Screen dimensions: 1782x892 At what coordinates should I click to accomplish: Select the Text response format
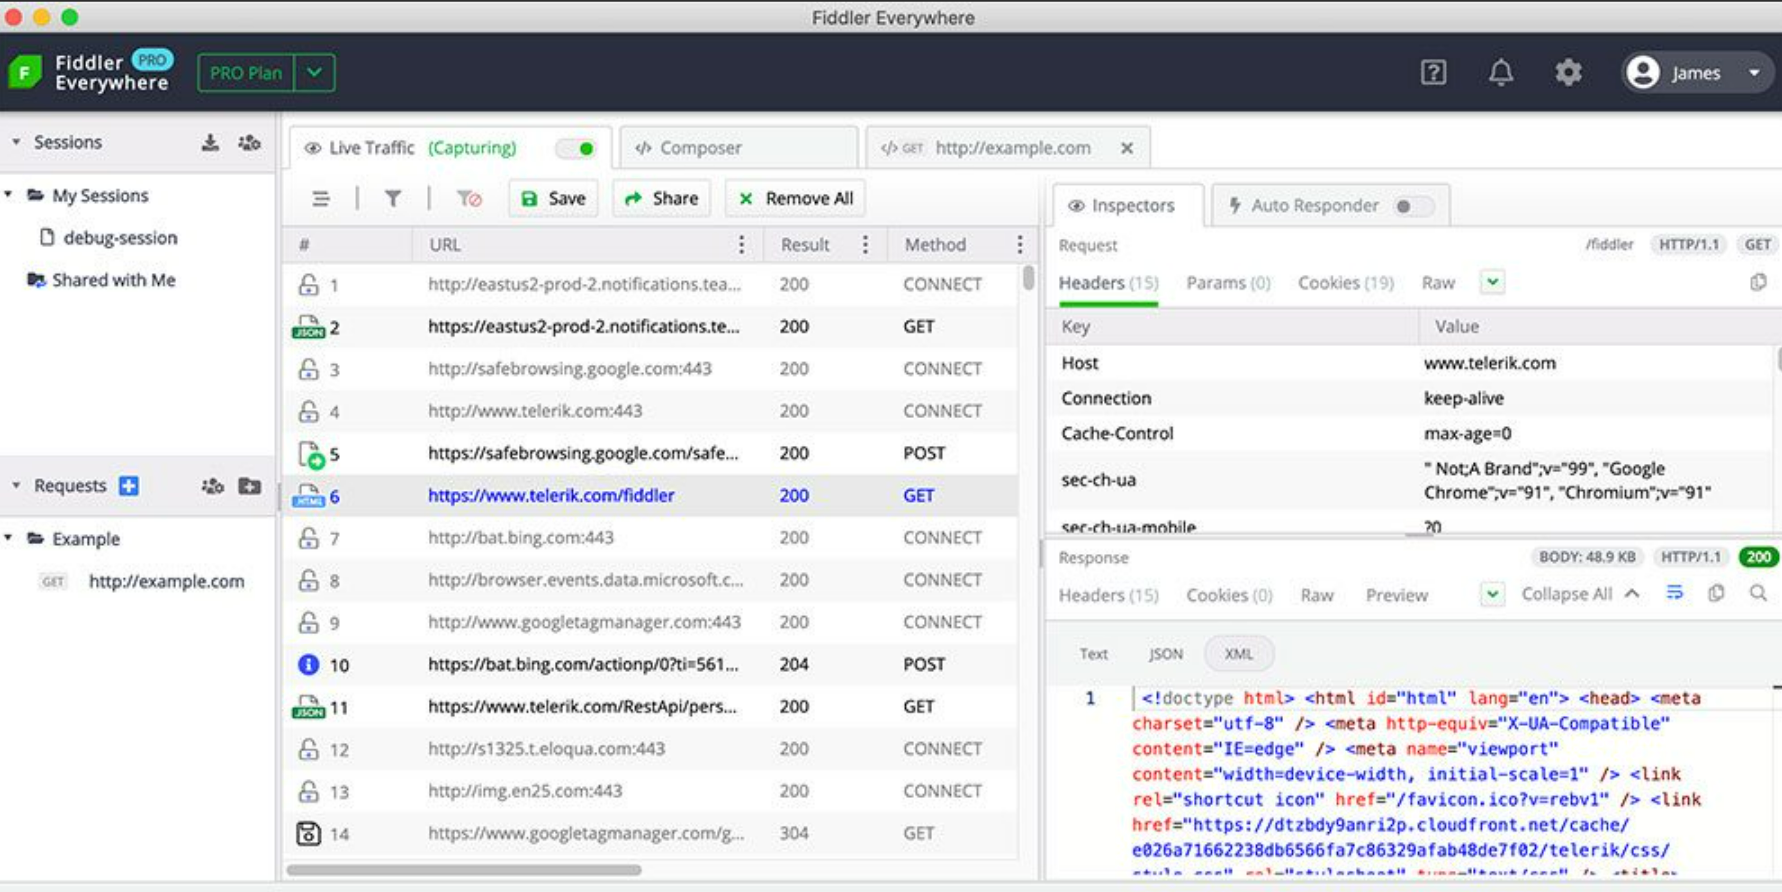point(1093,654)
